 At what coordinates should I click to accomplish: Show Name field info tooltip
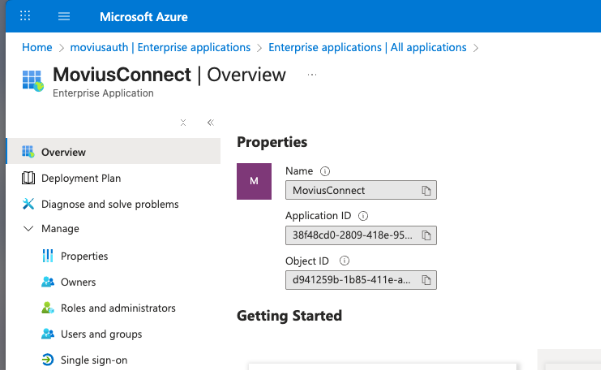[325, 171]
